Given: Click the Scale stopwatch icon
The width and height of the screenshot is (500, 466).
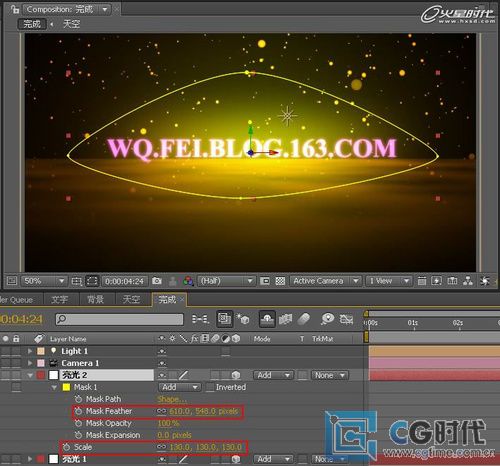Looking at the screenshot, I should tap(66, 447).
